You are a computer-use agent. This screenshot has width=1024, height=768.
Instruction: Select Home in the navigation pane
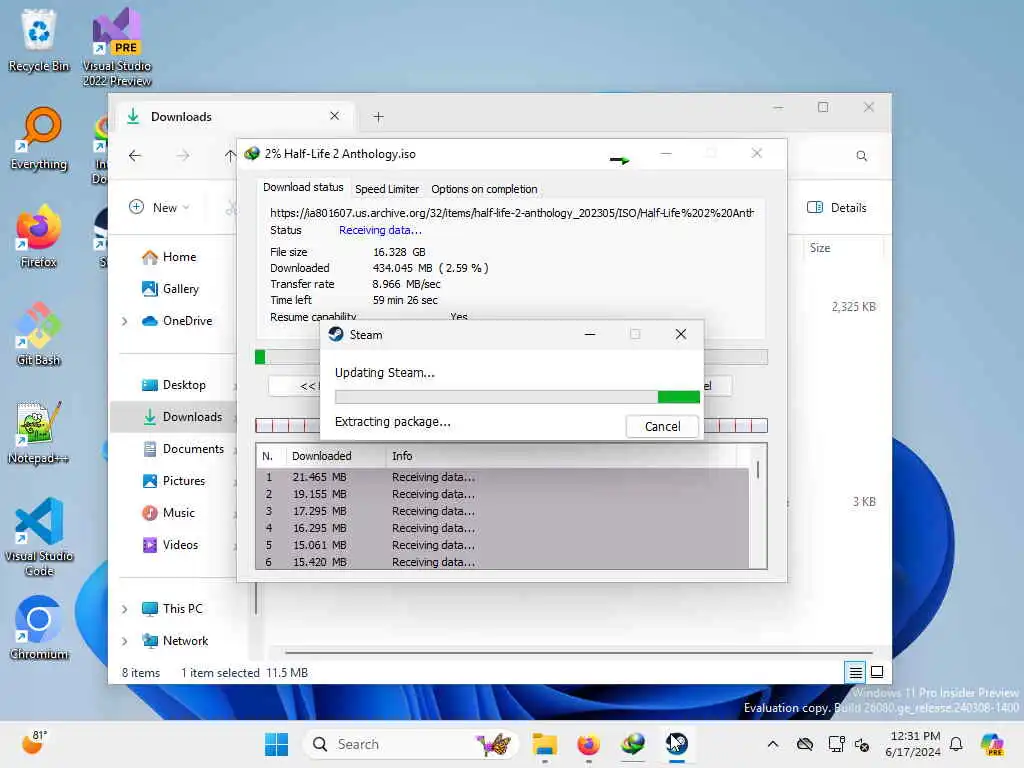coord(169,257)
